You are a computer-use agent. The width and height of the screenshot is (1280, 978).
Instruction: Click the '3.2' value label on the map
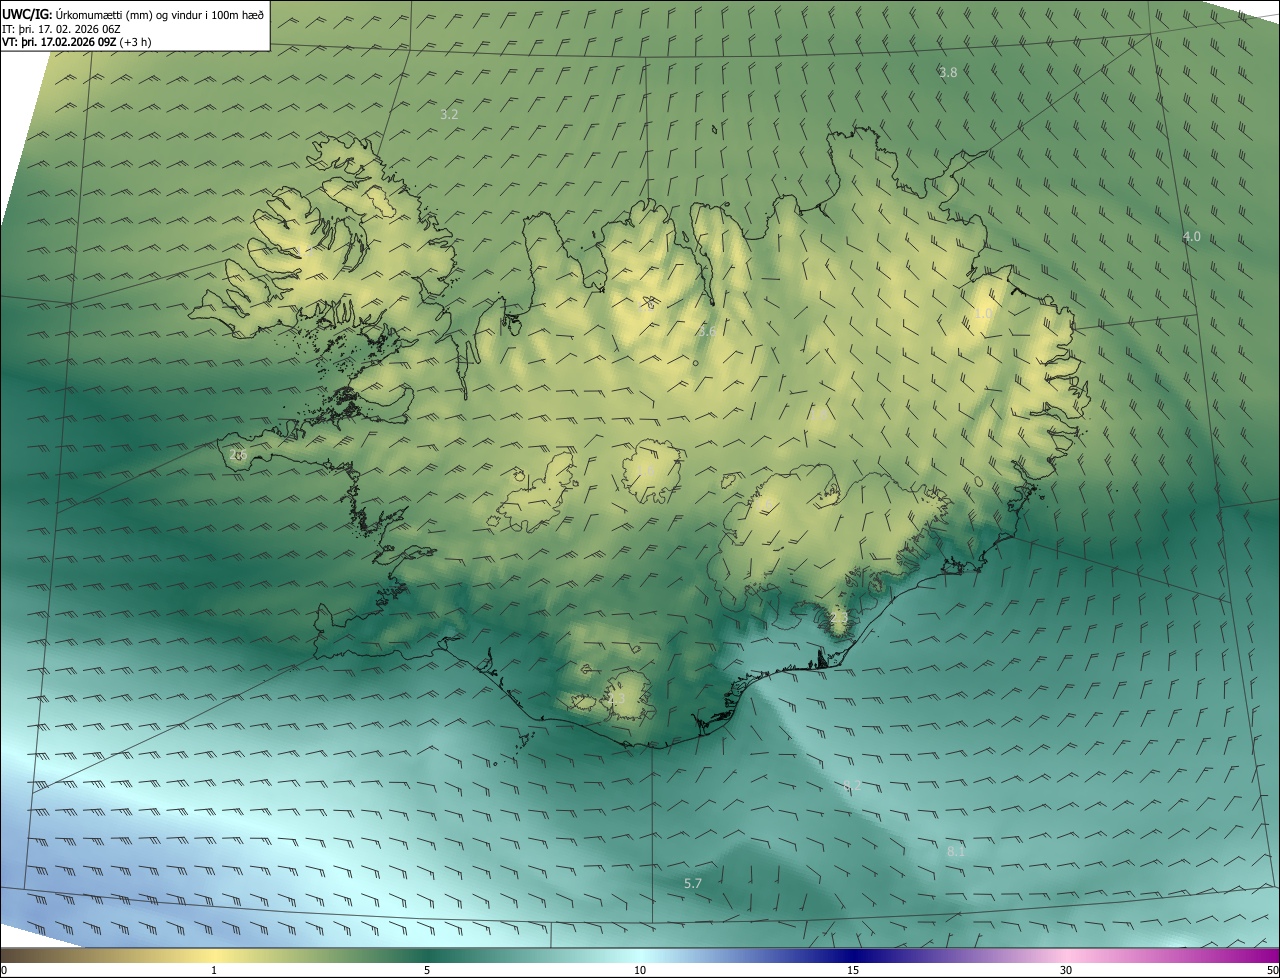(449, 115)
